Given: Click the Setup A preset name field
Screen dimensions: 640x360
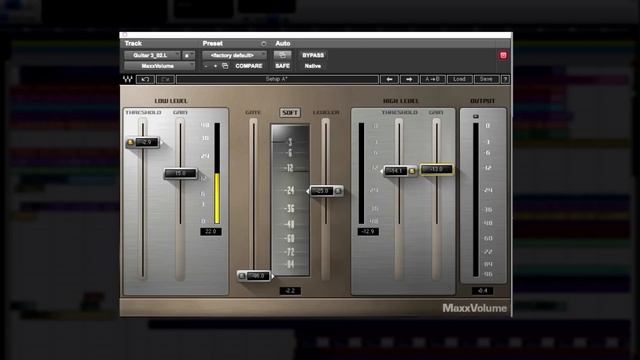Looking at the screenshot, I should click(277, 79).
